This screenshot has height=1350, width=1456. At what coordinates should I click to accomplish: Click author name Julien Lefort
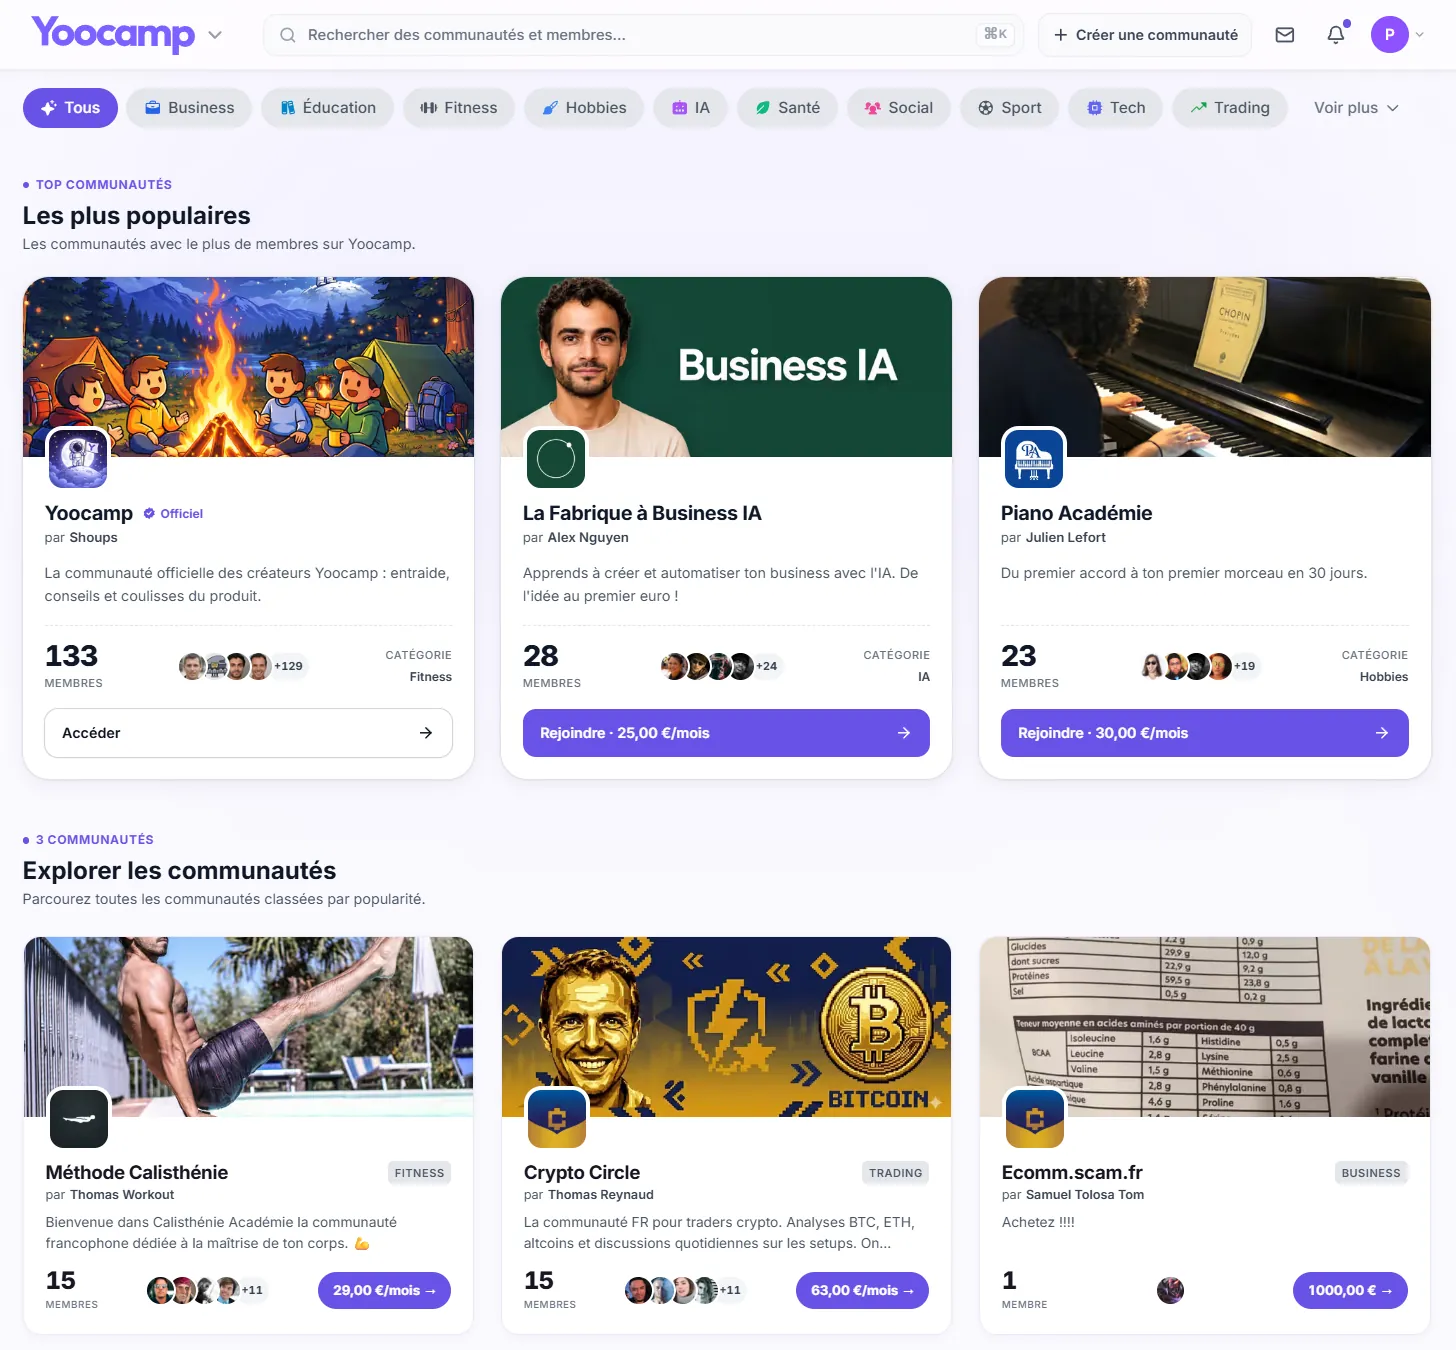pos(1066,537)
